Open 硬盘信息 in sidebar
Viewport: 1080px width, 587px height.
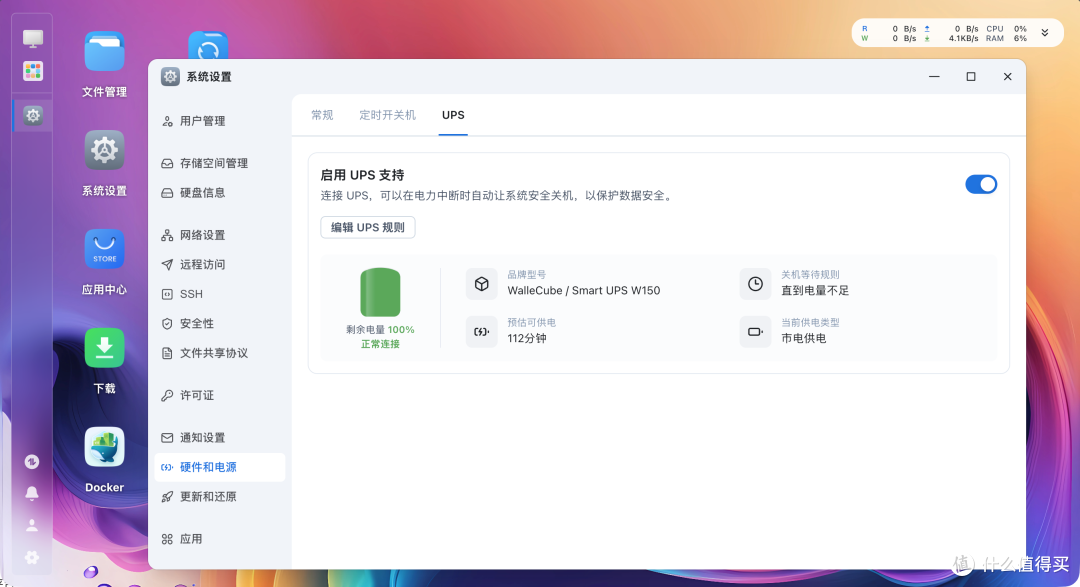[220, 193]
